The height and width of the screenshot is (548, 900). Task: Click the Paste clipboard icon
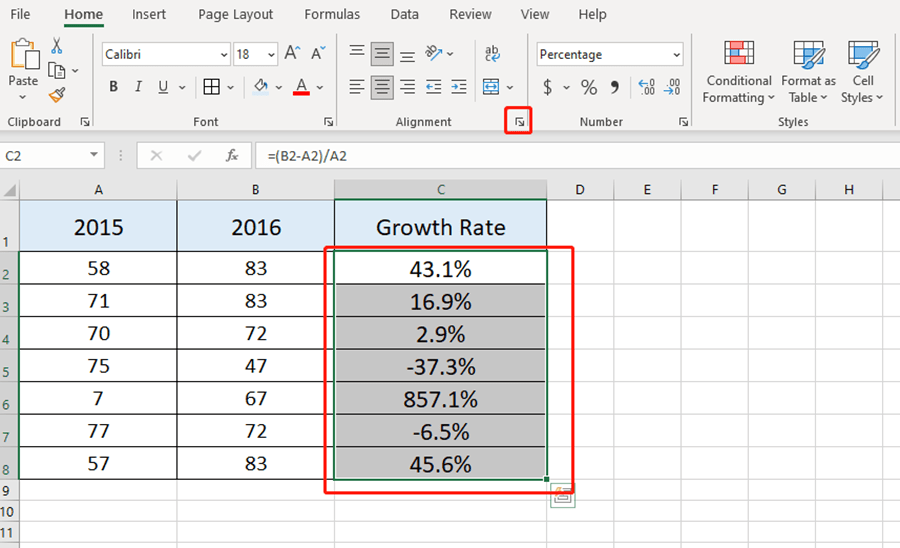coord(24,55)
